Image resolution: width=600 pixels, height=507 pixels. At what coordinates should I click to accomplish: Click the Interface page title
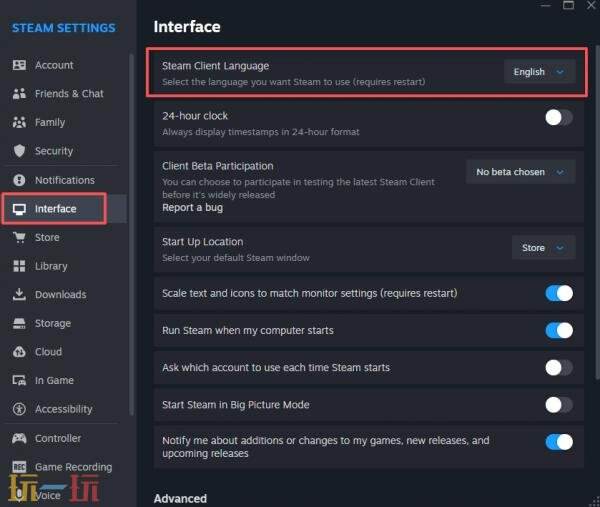click(x=187, y=27)
